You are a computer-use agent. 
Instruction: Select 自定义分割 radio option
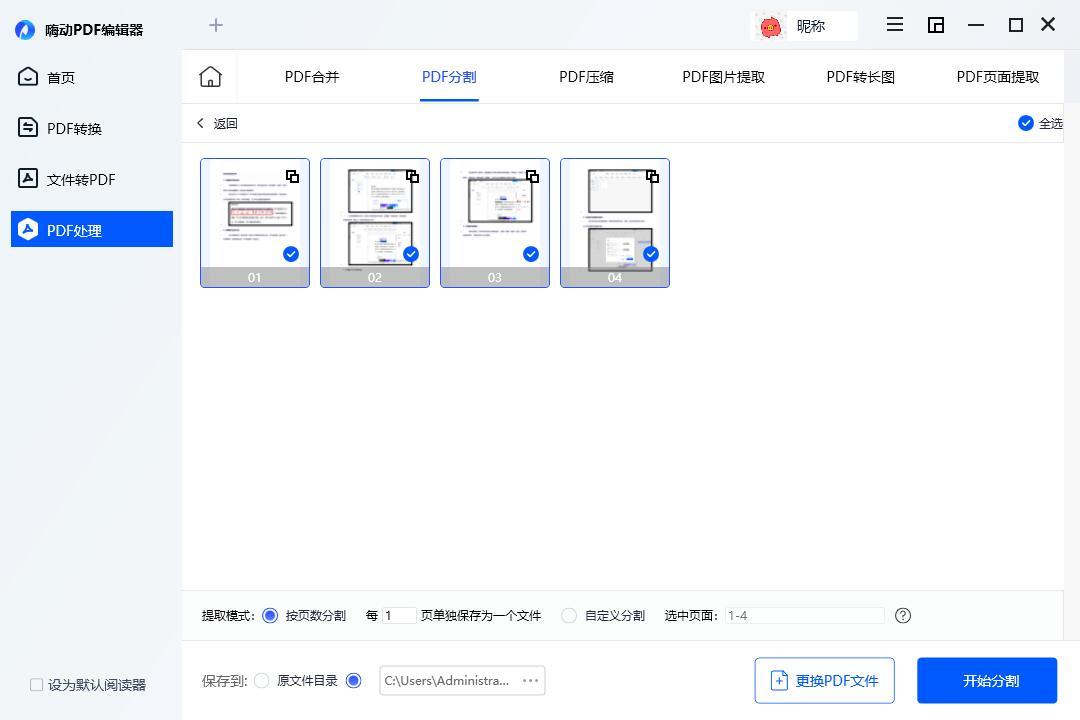[x=569, y=615]
